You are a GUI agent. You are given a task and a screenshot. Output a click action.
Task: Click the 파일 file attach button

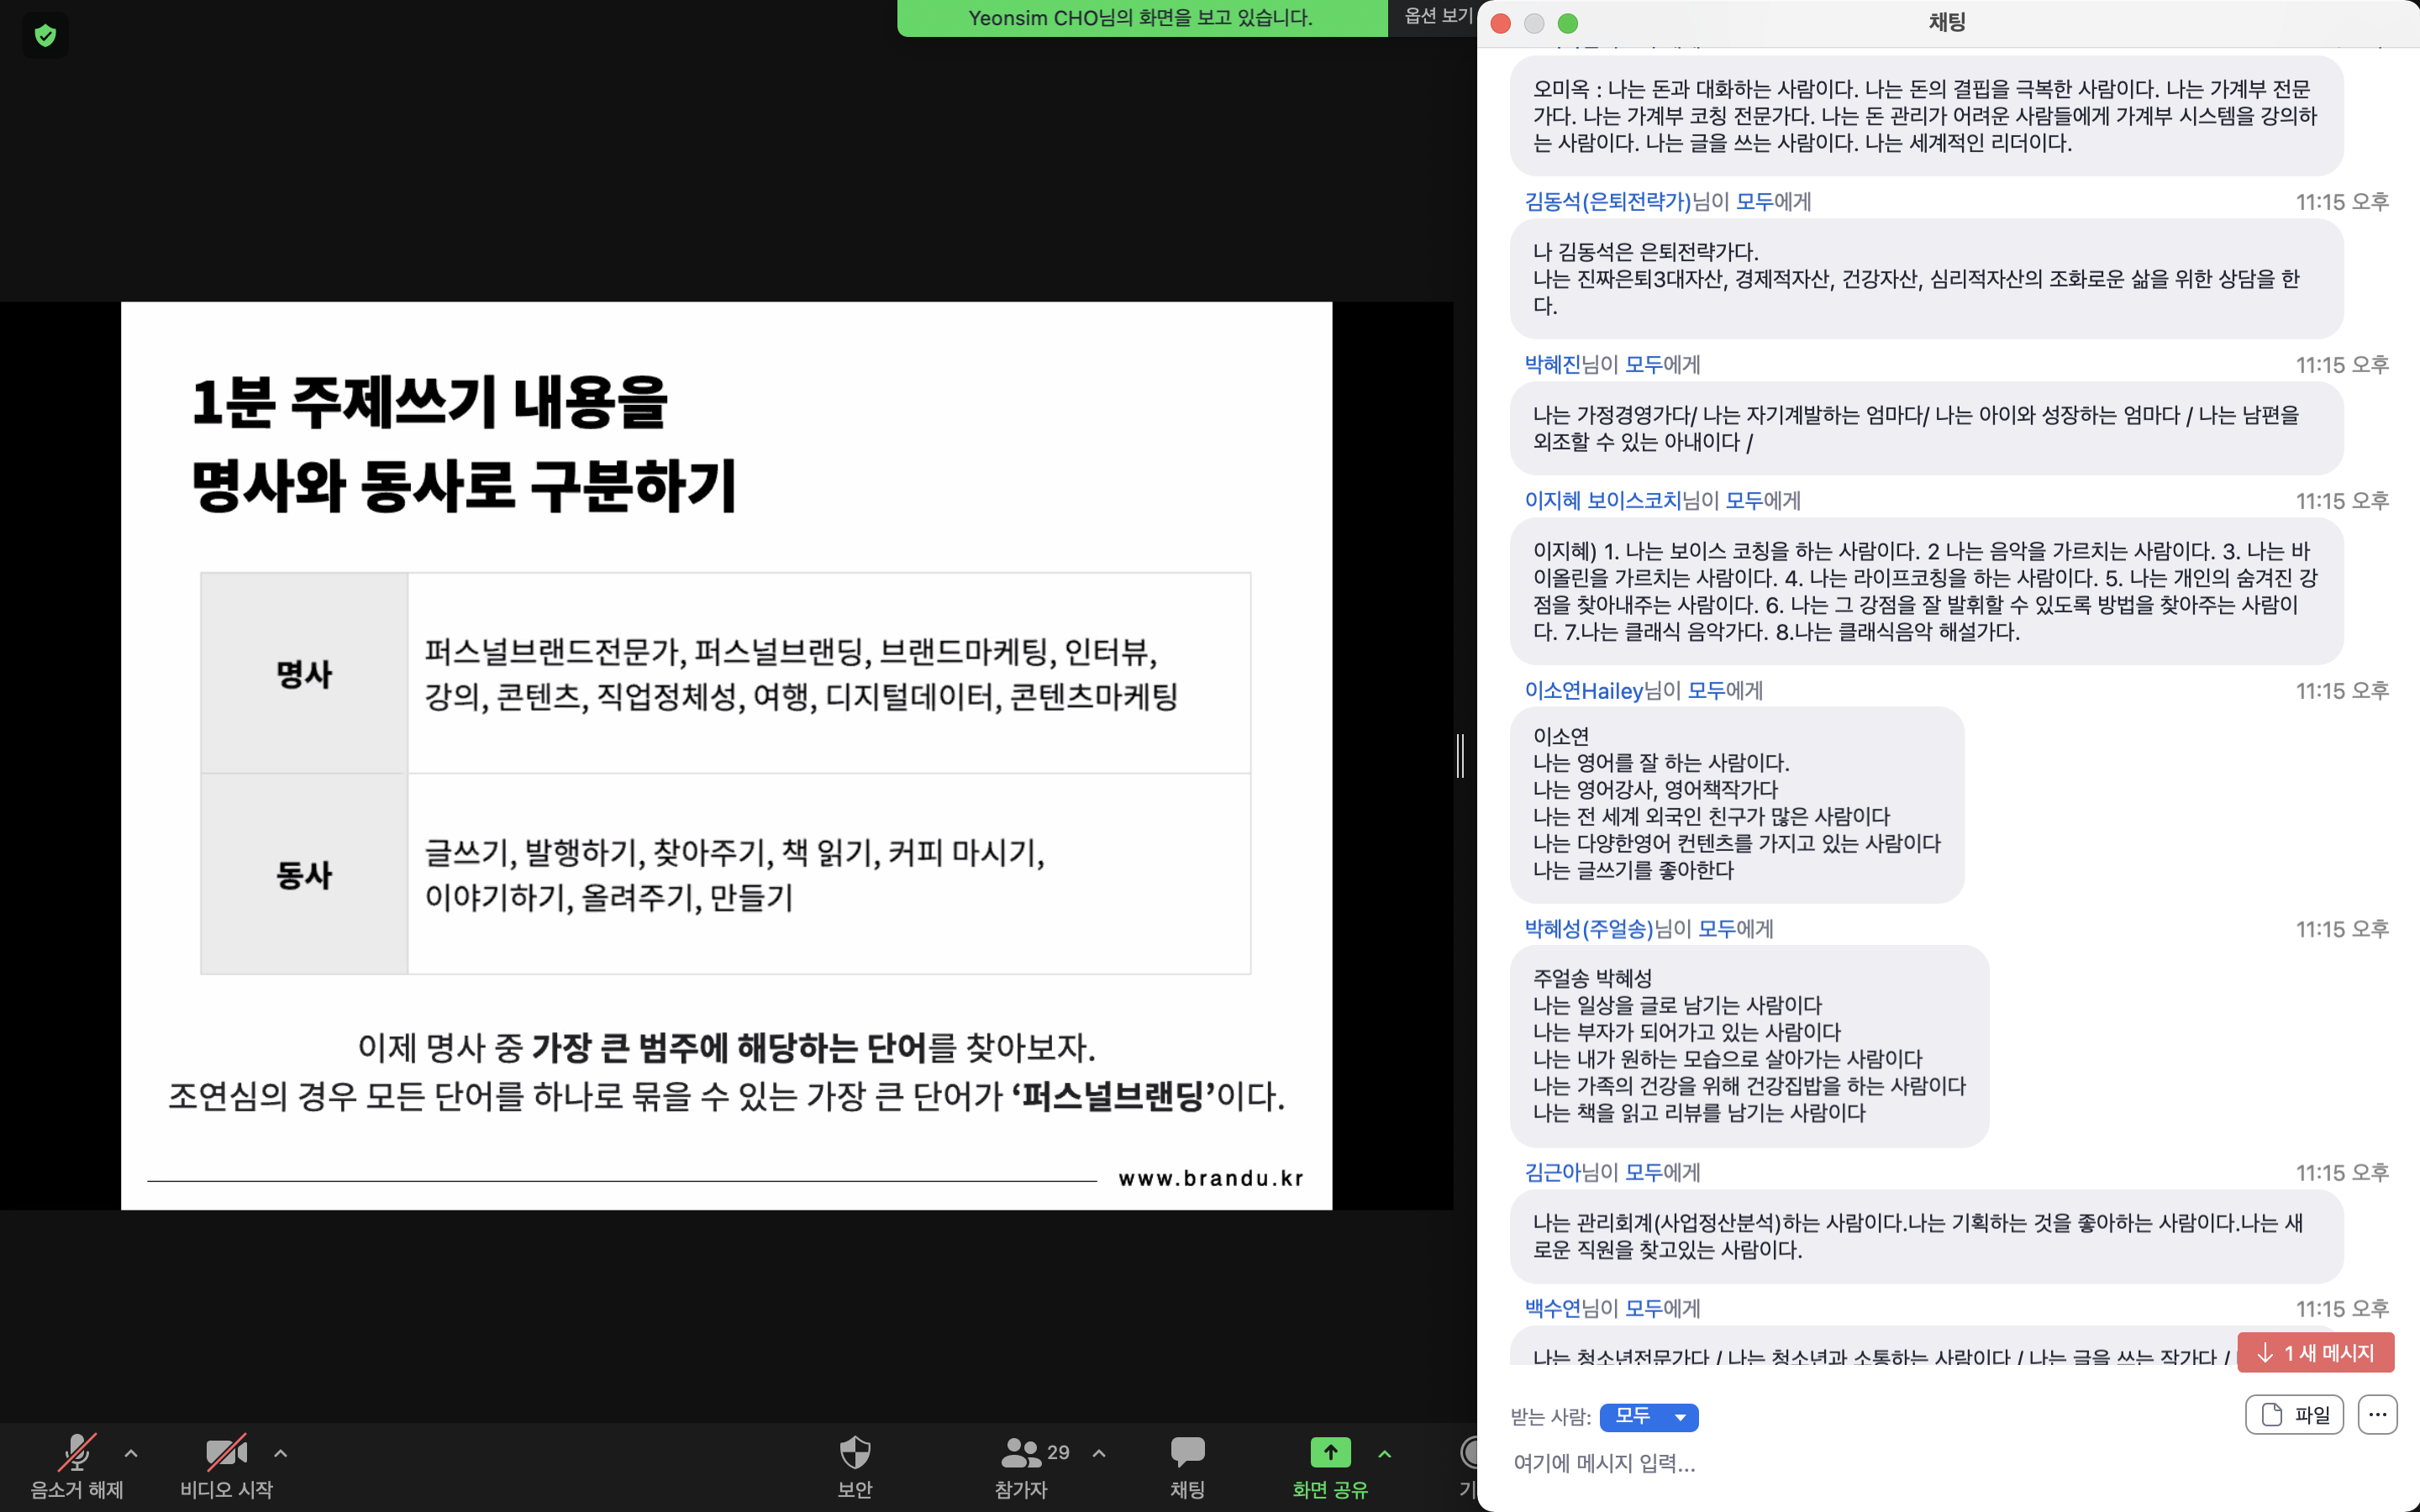pyautogui.click(x=2294, y=1415)
